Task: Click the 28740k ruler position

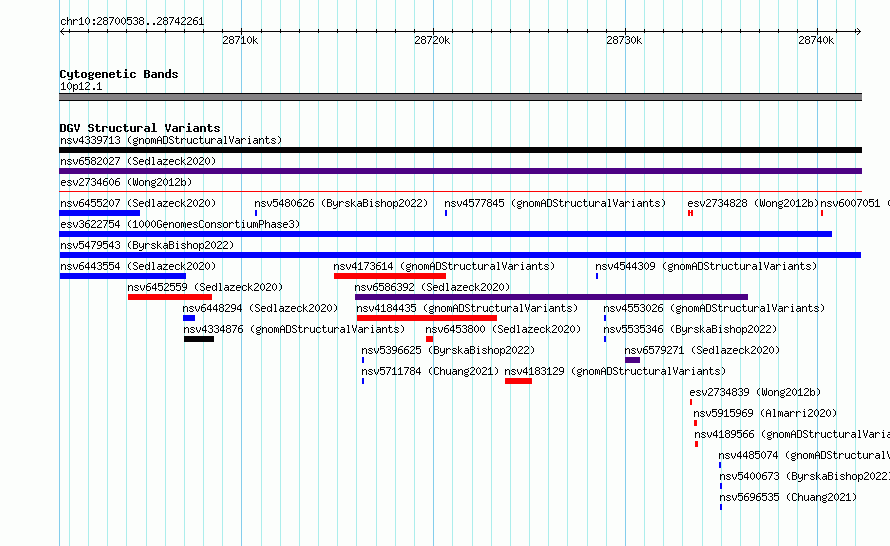Action: pos(816,40)
